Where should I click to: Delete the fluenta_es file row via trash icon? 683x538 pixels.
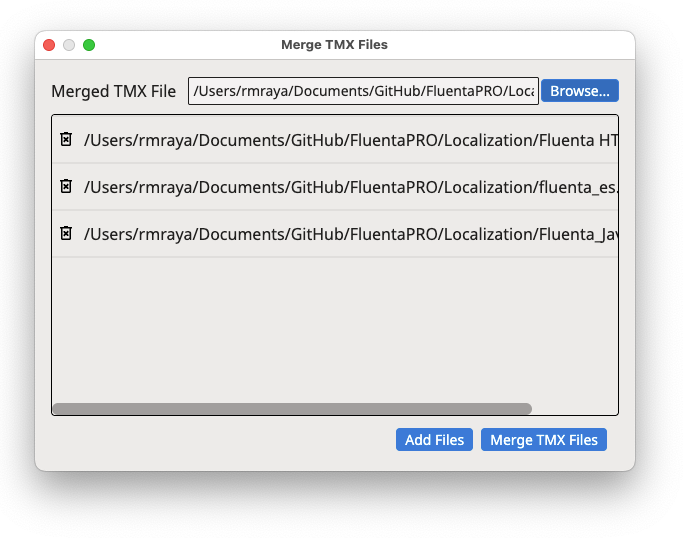66,186
